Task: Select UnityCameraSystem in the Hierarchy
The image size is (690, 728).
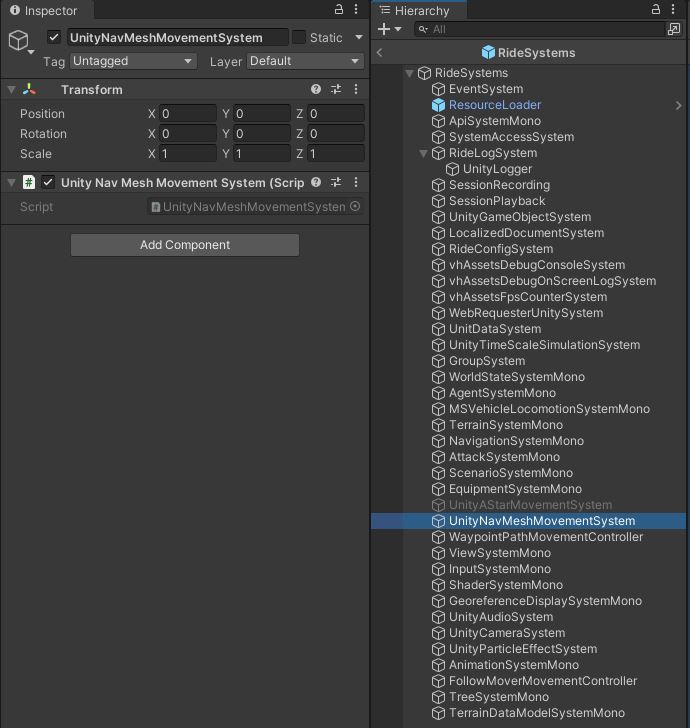Action: (507, 633)
